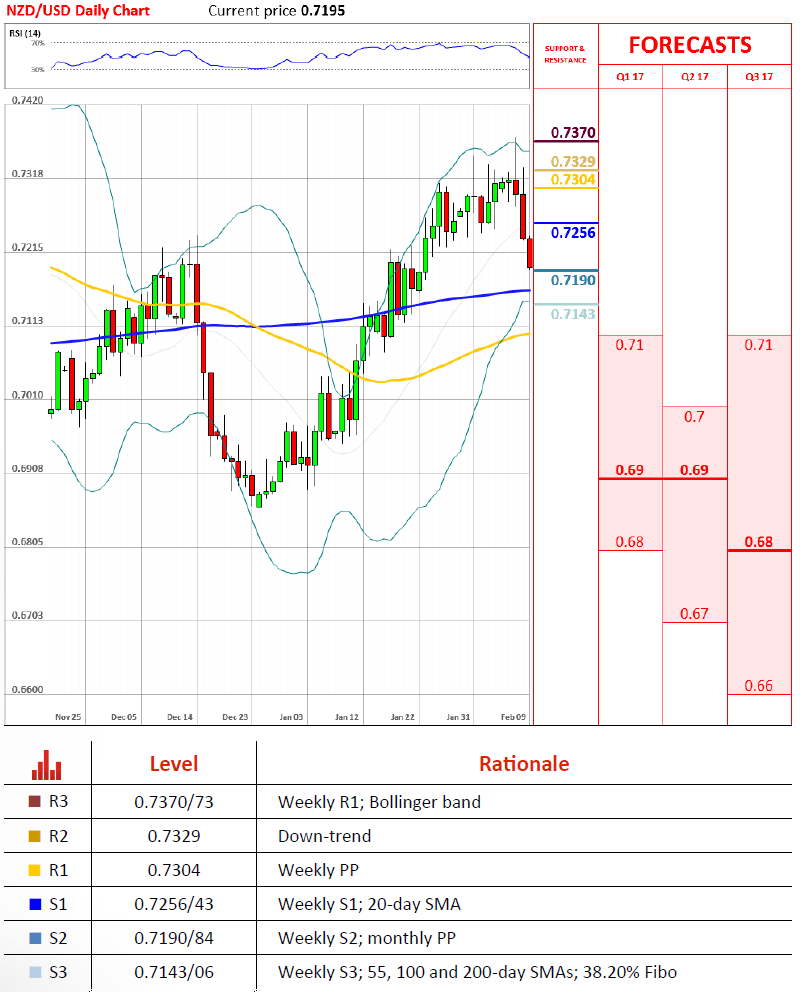800x992 pixels.
Task: Select the Q1 17 column header
Action: pos(630,77)
